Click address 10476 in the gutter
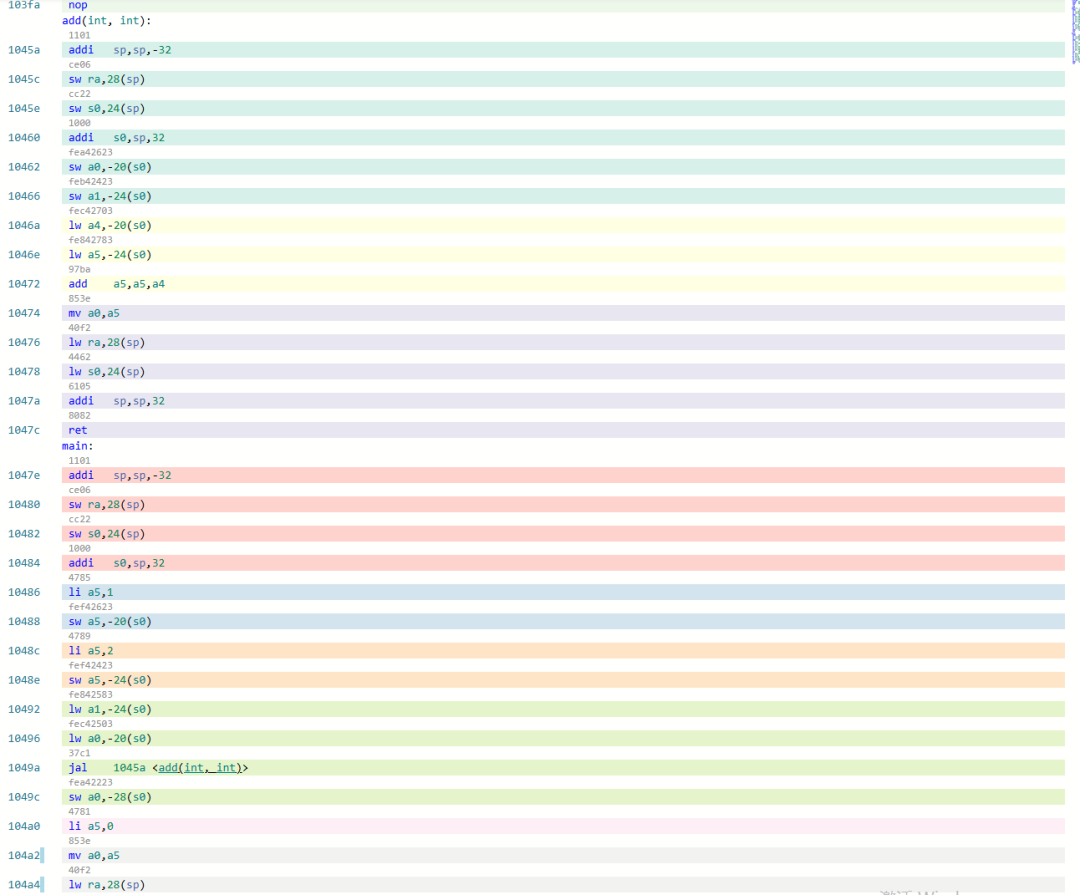Image resolution: width=1080 pixels, height=895 pixels. tap(24, 342)
